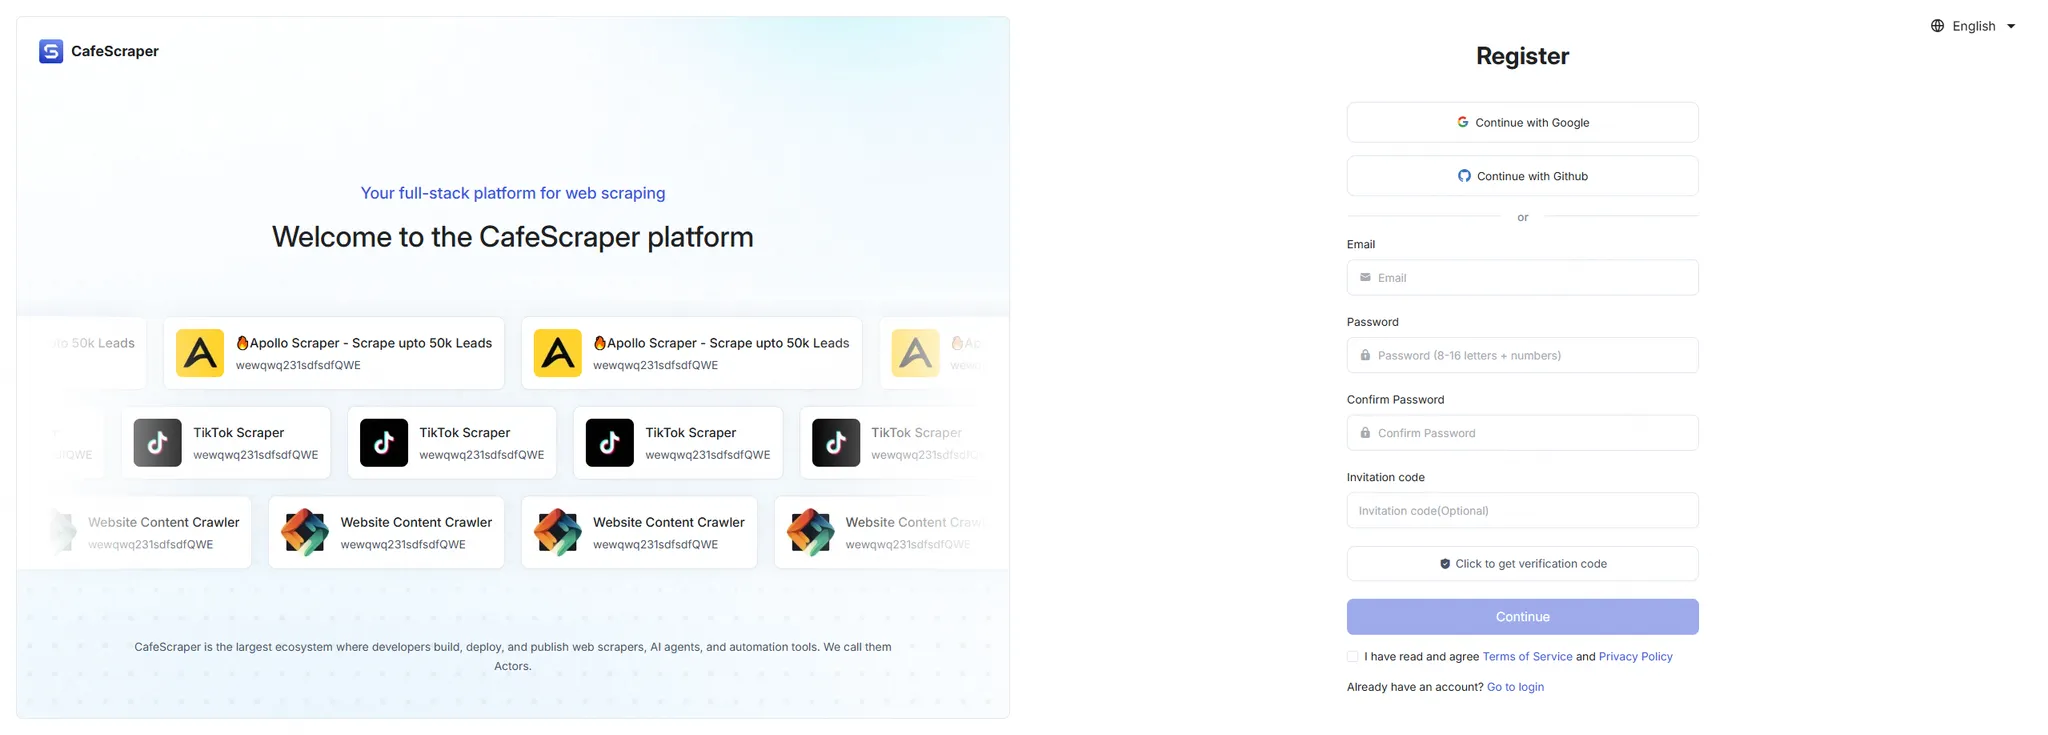2048x735 pixels.
Task: Open the Privacy Policy link
Action: click(x=1635, y=657)
